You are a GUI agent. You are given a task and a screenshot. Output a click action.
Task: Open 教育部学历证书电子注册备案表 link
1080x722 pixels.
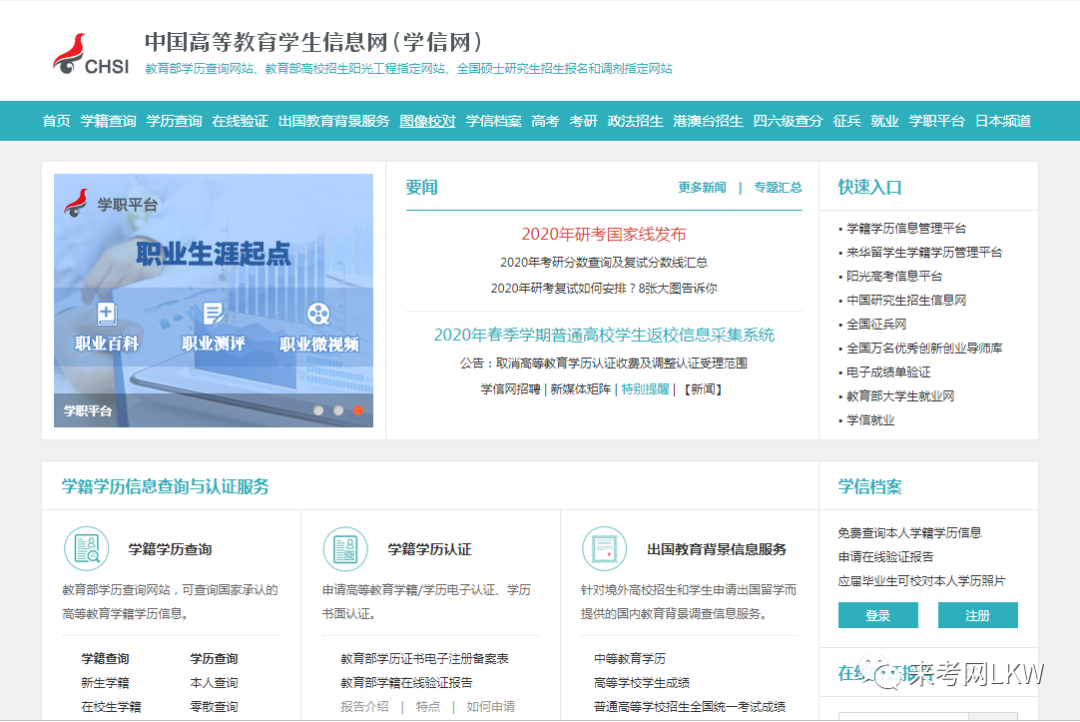point(424,659)
